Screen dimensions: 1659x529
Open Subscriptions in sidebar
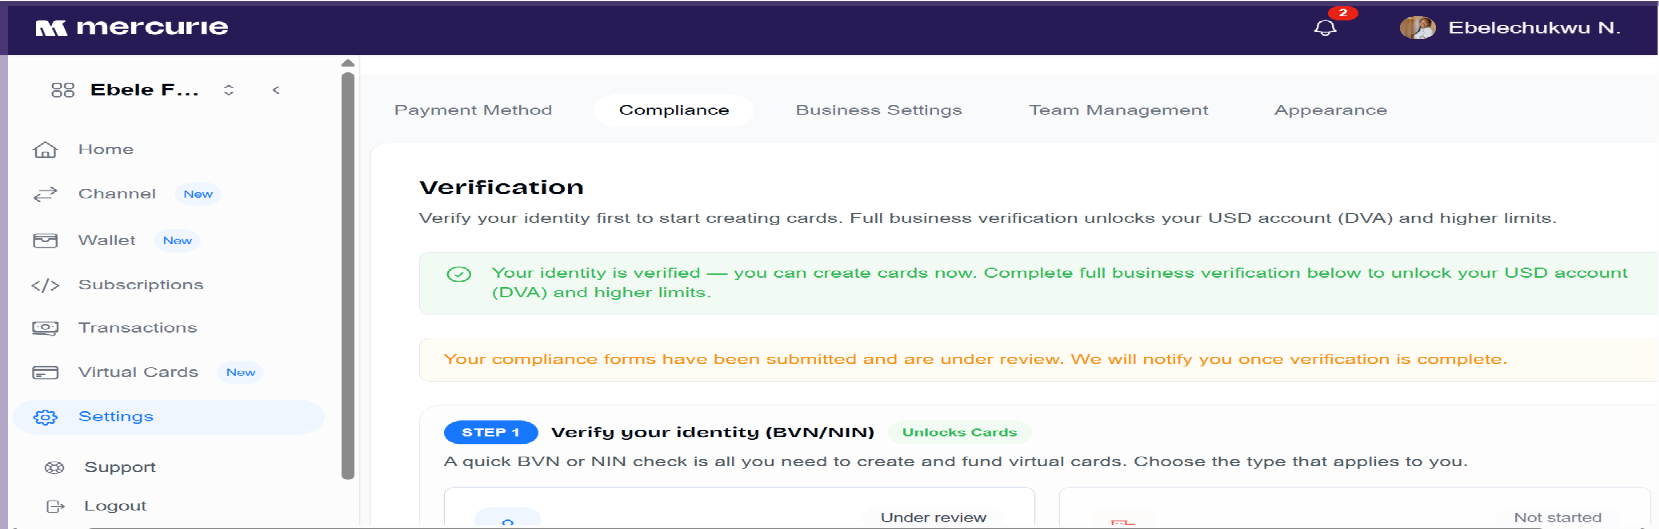click(141, 284)
